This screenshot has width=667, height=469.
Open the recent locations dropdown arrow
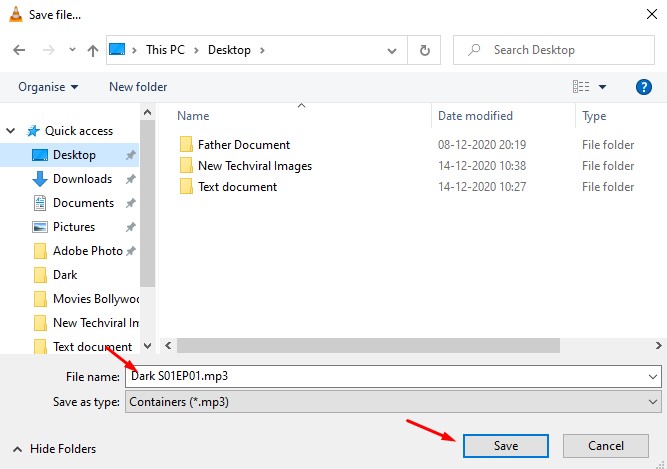(72, 50)
